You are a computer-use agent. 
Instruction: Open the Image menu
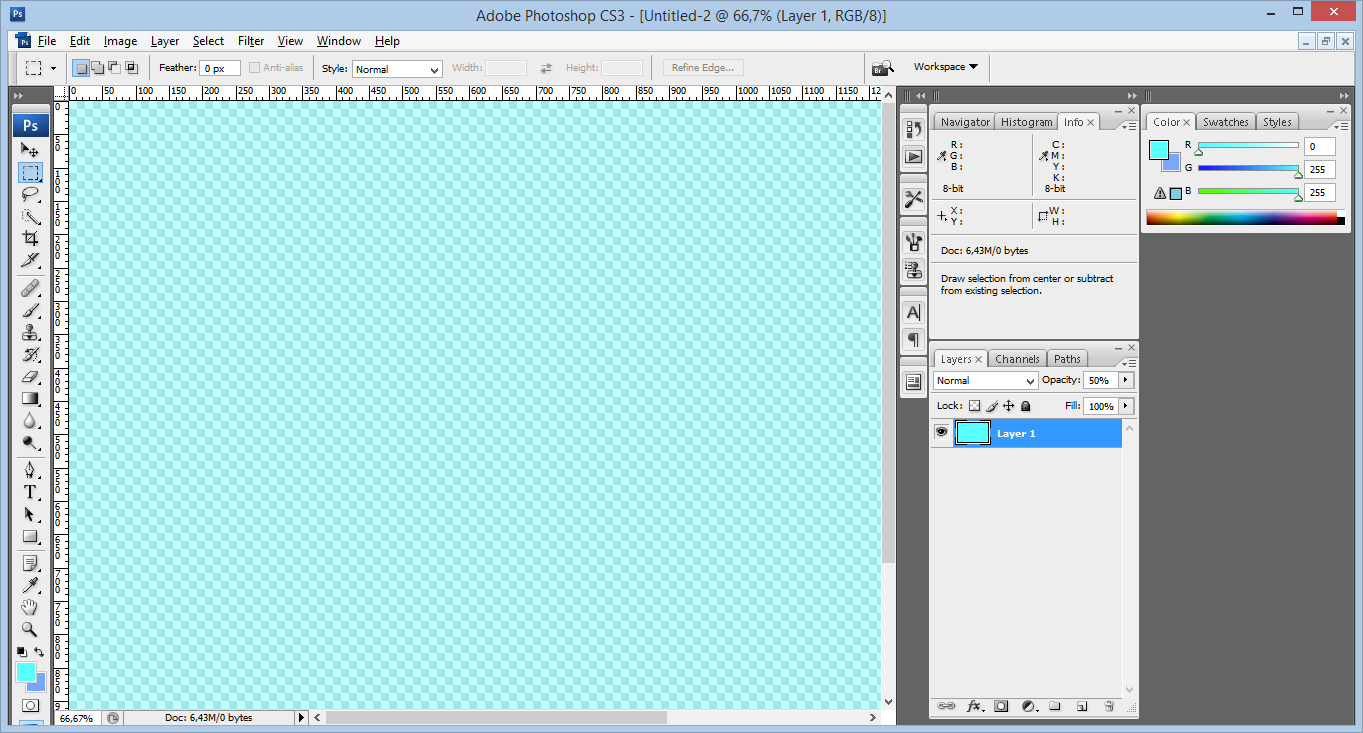tap(120, 41)
